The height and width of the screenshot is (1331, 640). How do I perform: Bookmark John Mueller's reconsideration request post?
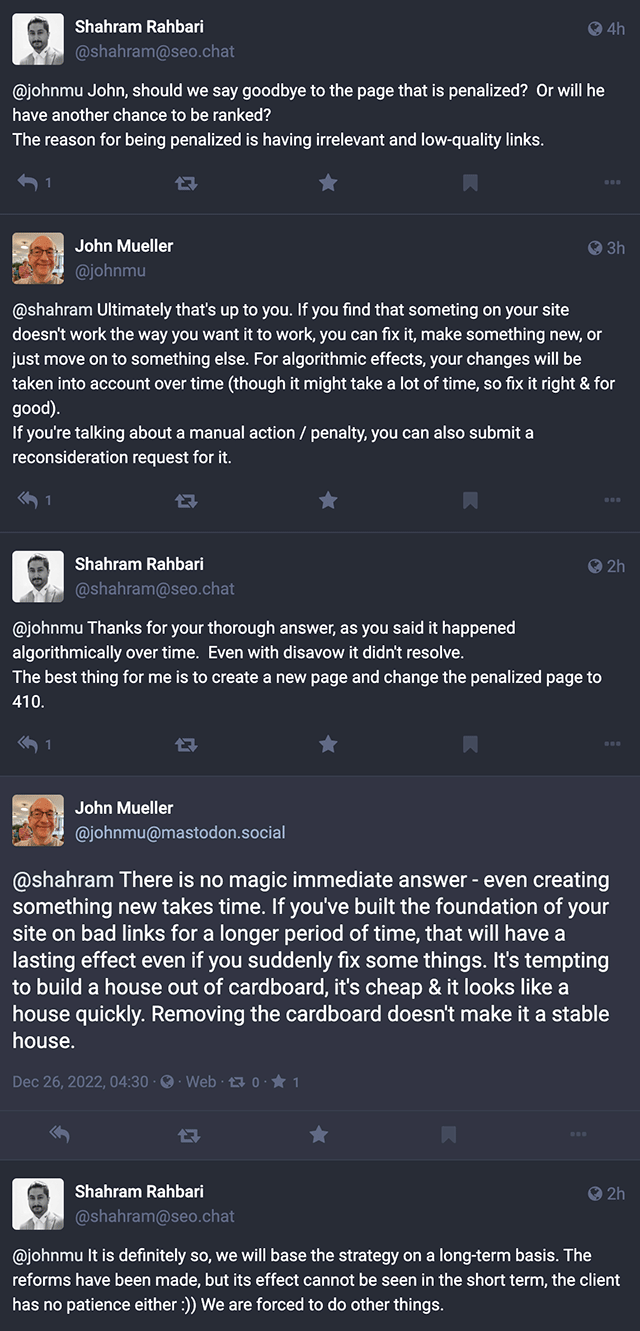(470, 500)
